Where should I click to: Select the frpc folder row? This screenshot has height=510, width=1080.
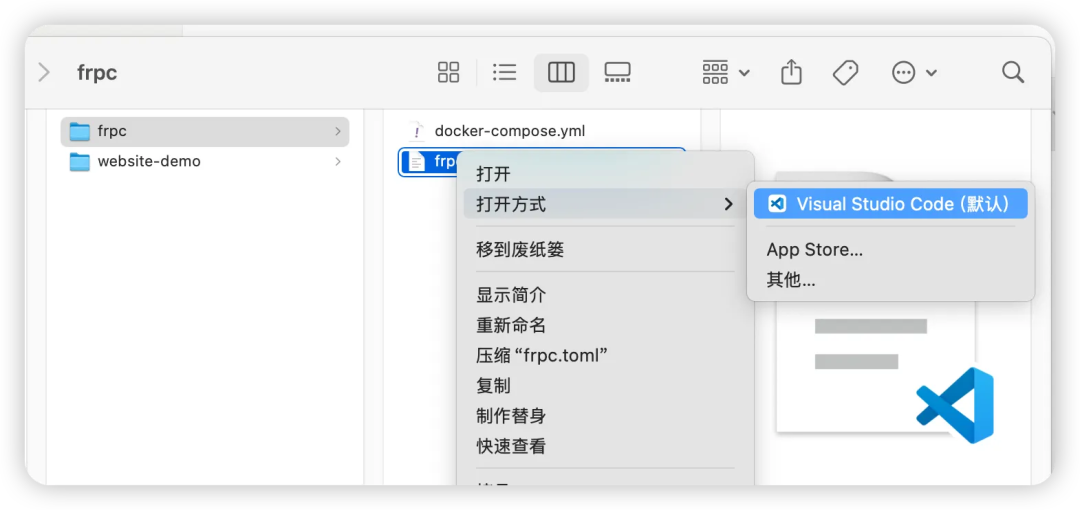click(x=205, y=131)
